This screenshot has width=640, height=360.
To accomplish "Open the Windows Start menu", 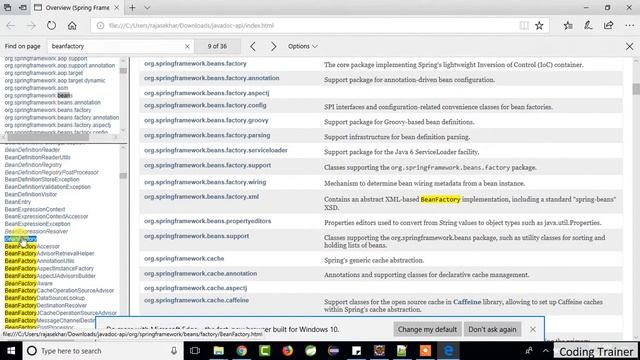I will [11, 351].
